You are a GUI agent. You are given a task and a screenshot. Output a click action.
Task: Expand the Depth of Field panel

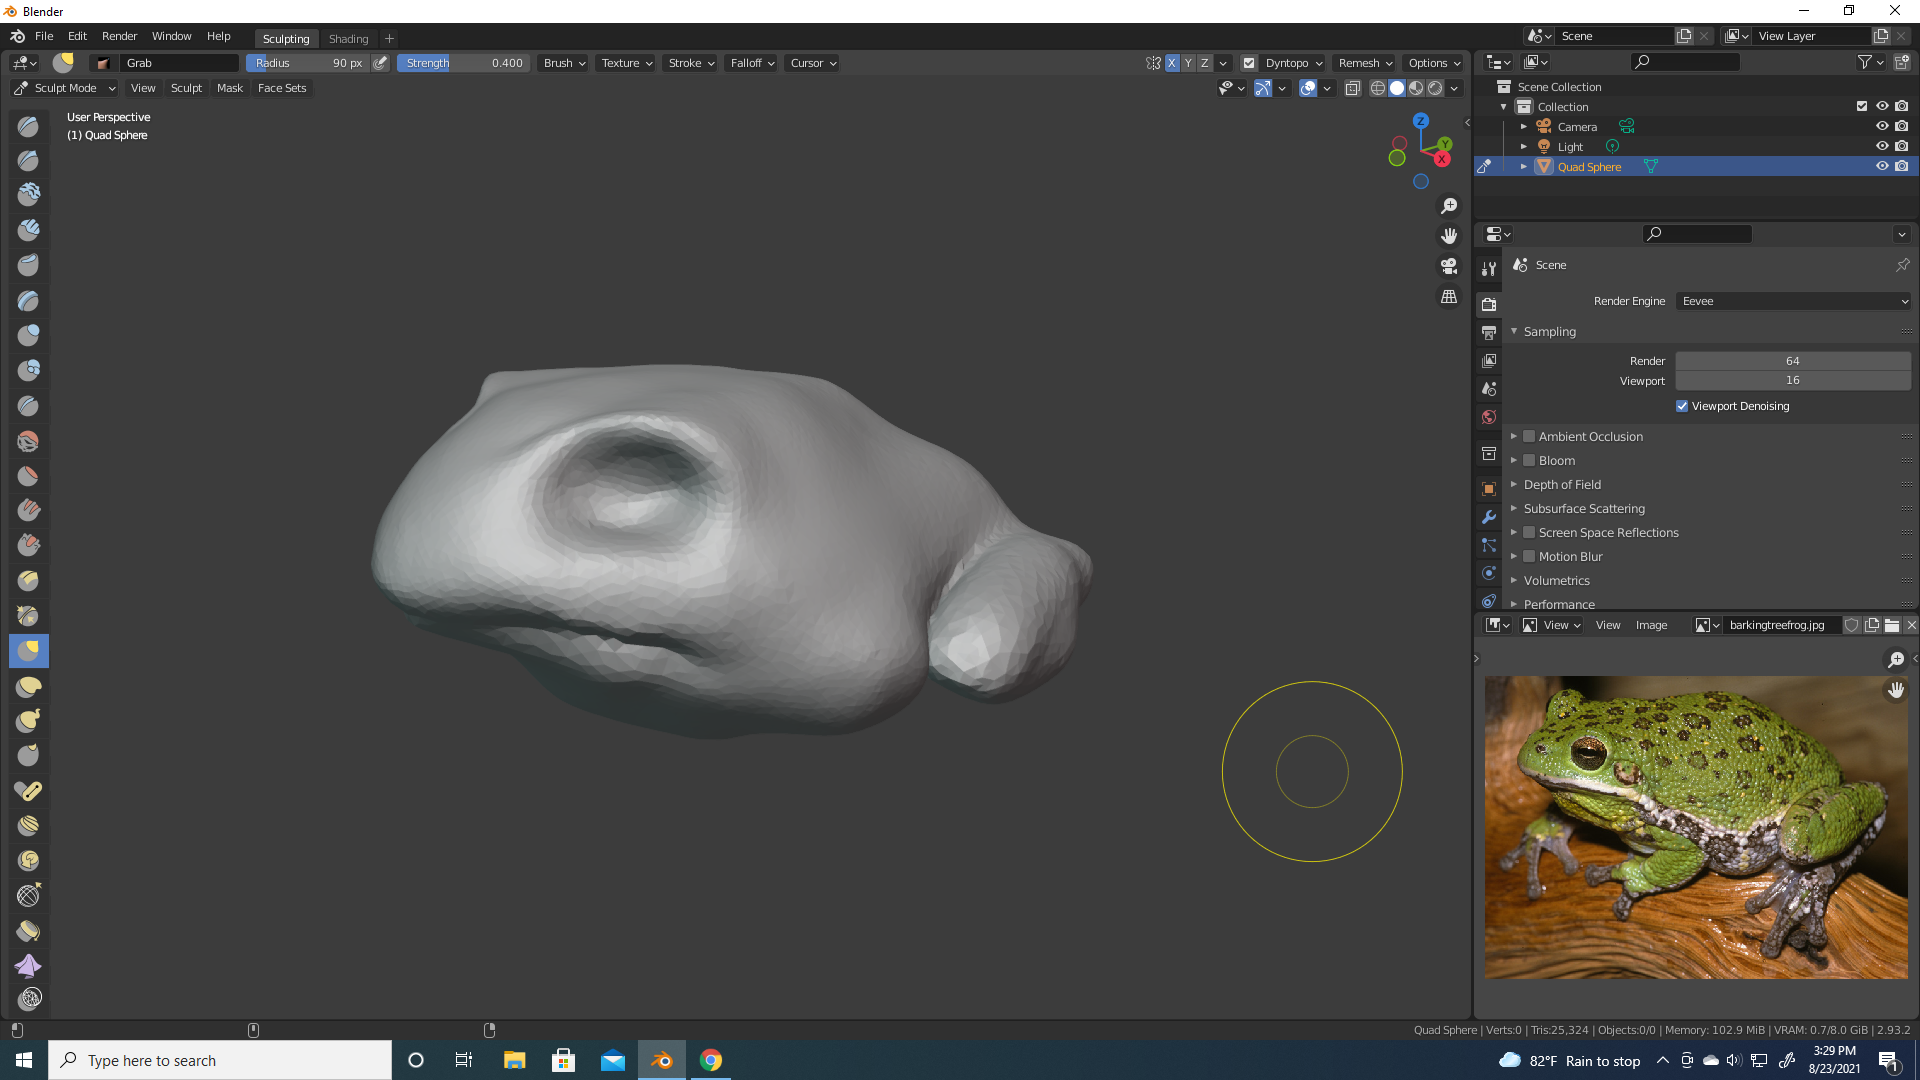tap(1562, 485)
